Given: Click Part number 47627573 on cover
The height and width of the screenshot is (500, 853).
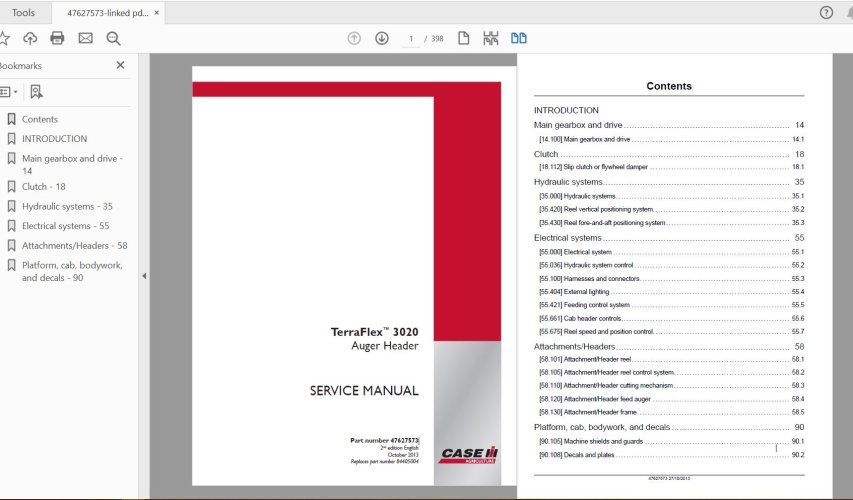Looking at the screenshot, I should (x=384, y=440).
